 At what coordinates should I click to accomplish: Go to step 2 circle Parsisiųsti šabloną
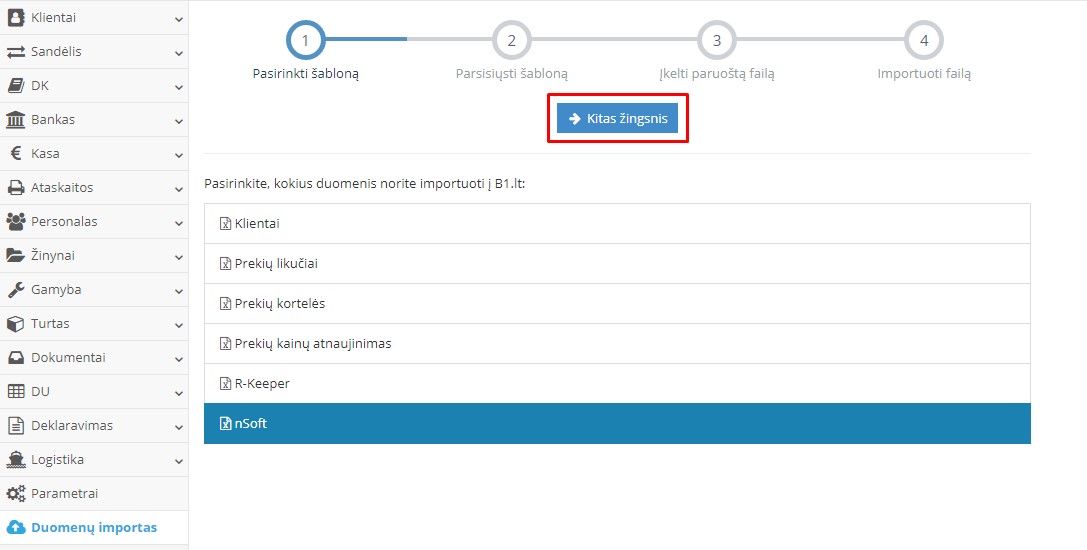[x=511, y=41]
